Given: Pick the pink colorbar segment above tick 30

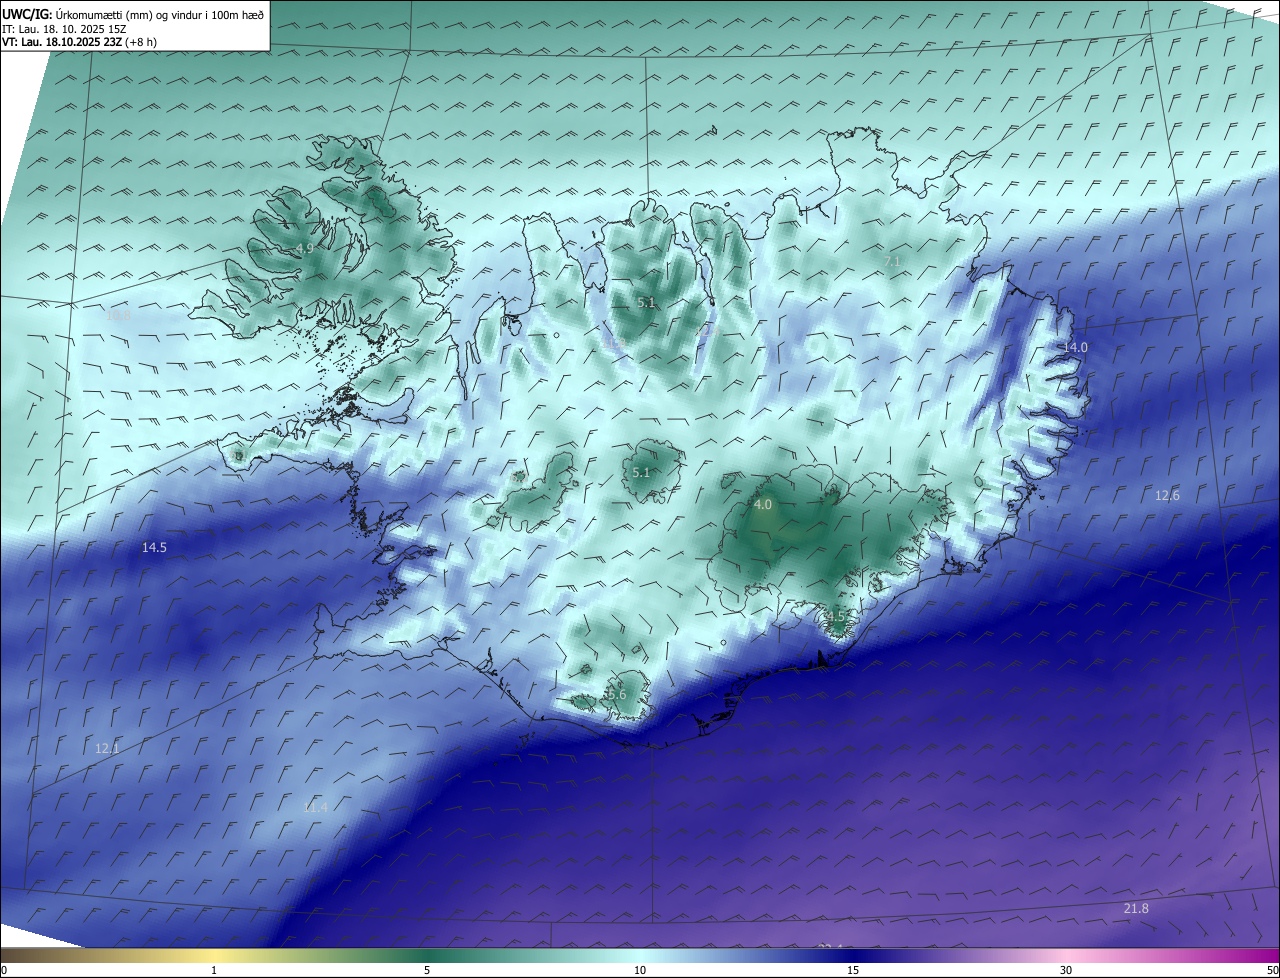Looking at the screenshot, I should 1066,956.
